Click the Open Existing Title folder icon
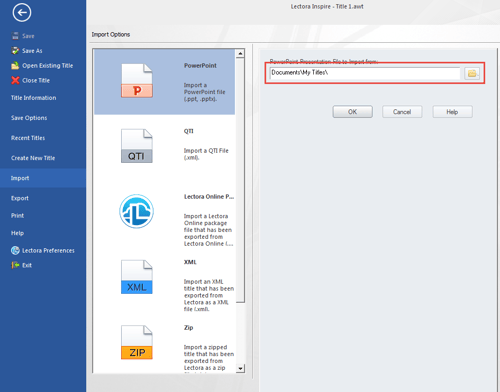 tap(15, 66)
